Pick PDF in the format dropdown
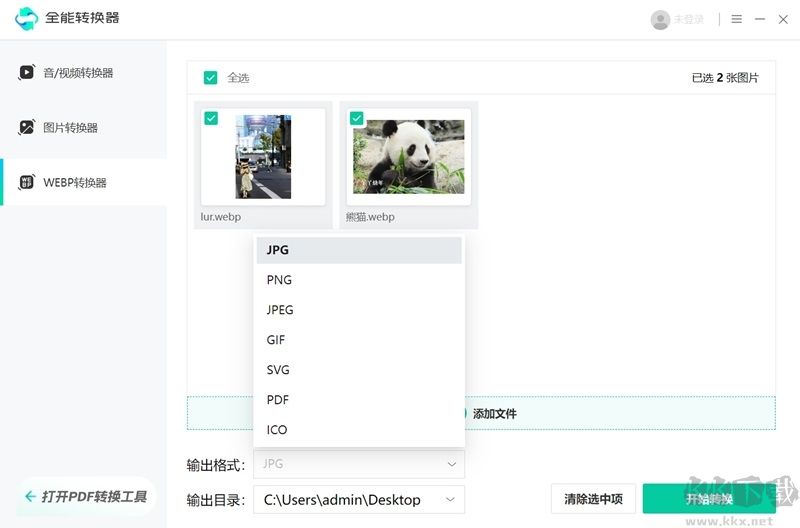 tap(359, 400)
